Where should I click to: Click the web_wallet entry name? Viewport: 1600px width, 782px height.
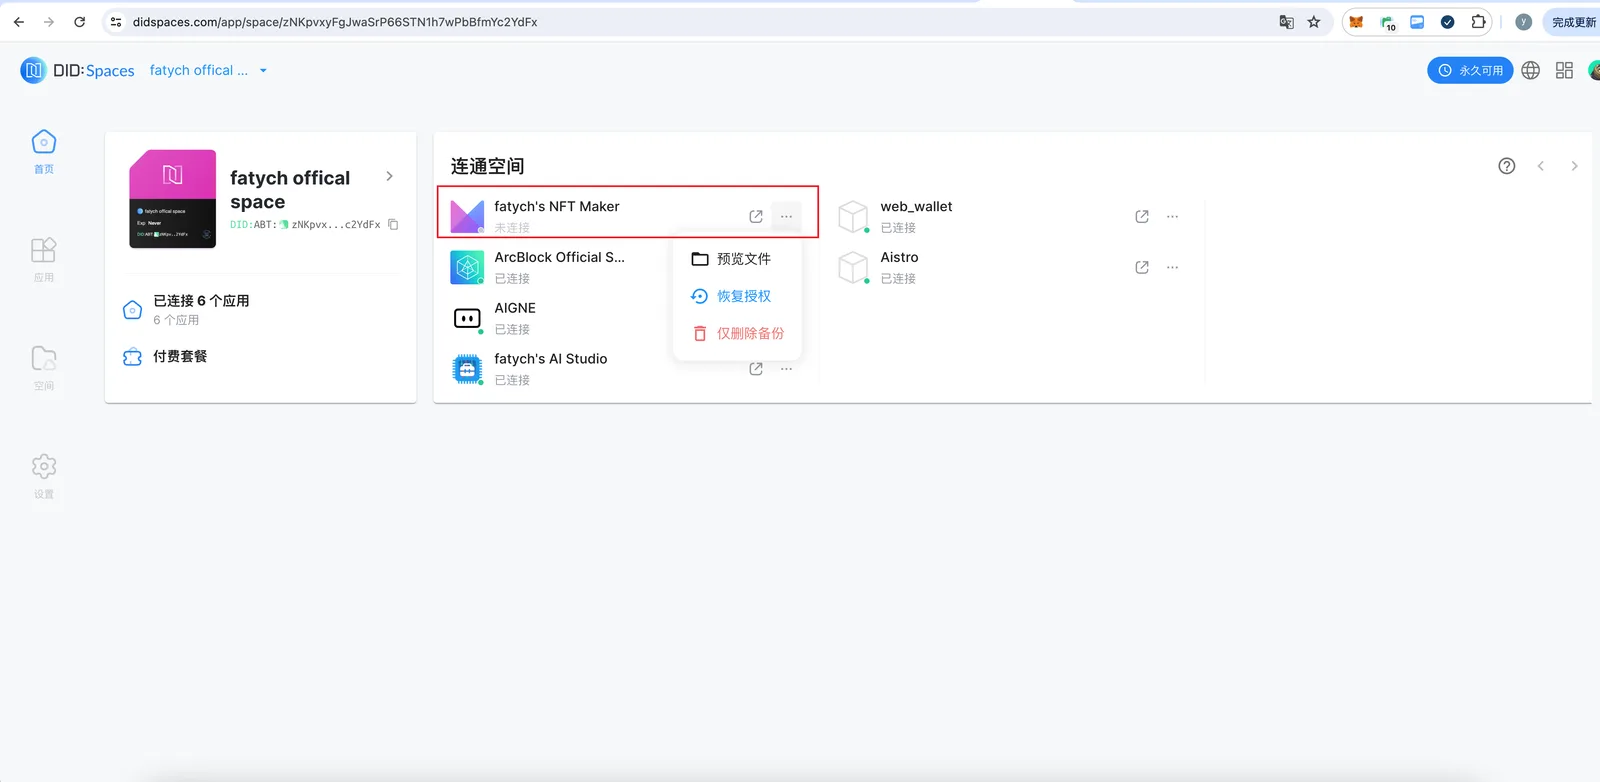(916, 206)
